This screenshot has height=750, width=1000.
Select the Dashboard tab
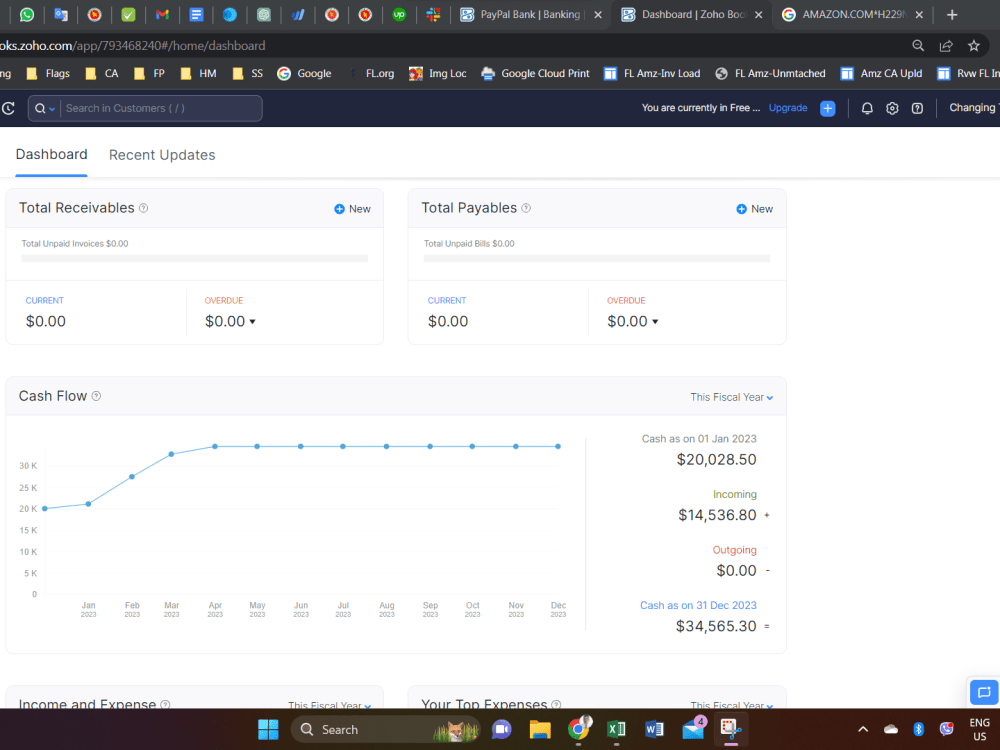(x=52, y=154)
